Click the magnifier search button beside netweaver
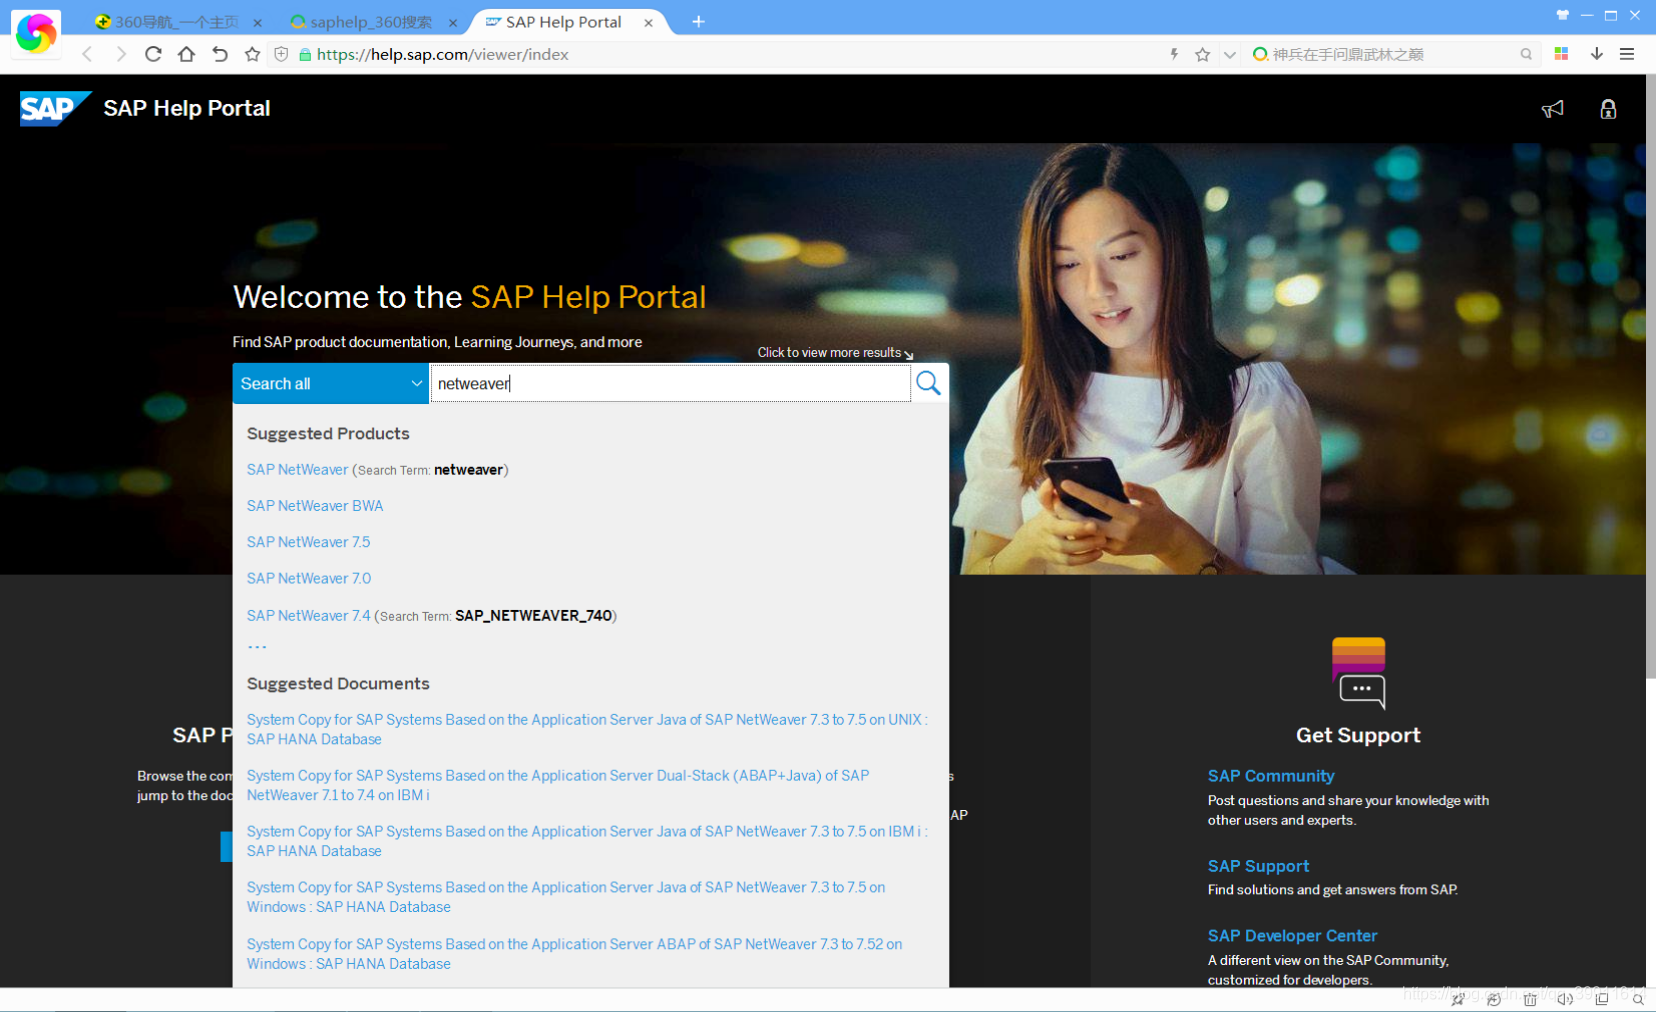 pyautogui.click(x=929, y=383)
